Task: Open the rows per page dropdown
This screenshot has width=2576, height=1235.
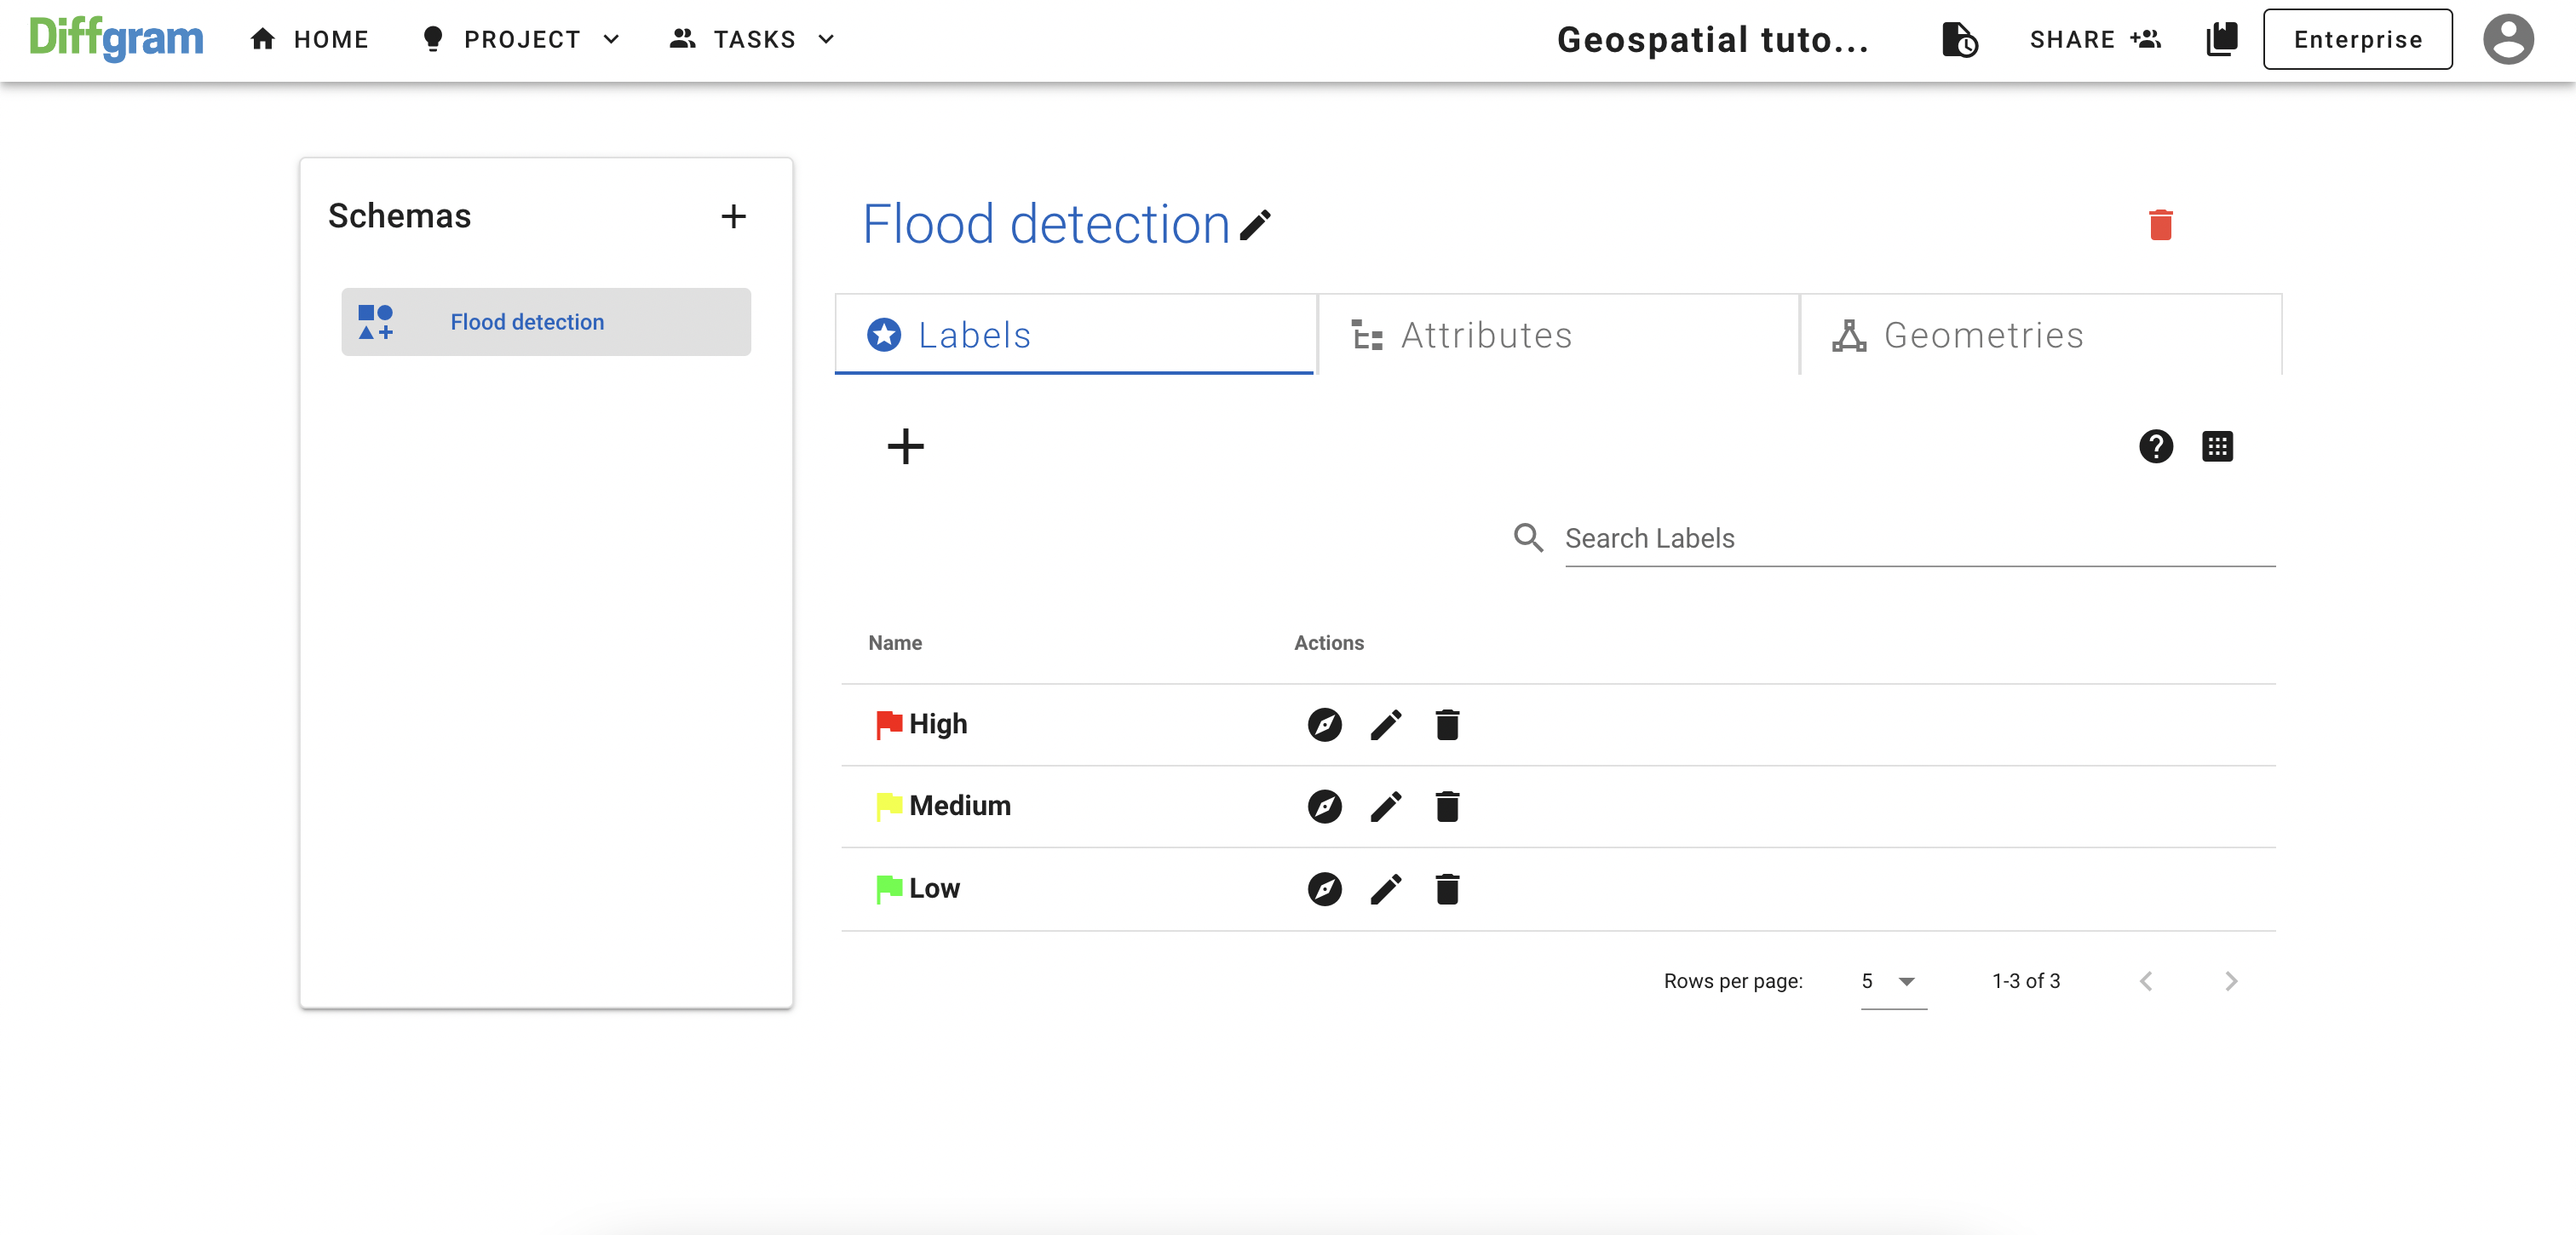Action: click(x=1891, y=979)
